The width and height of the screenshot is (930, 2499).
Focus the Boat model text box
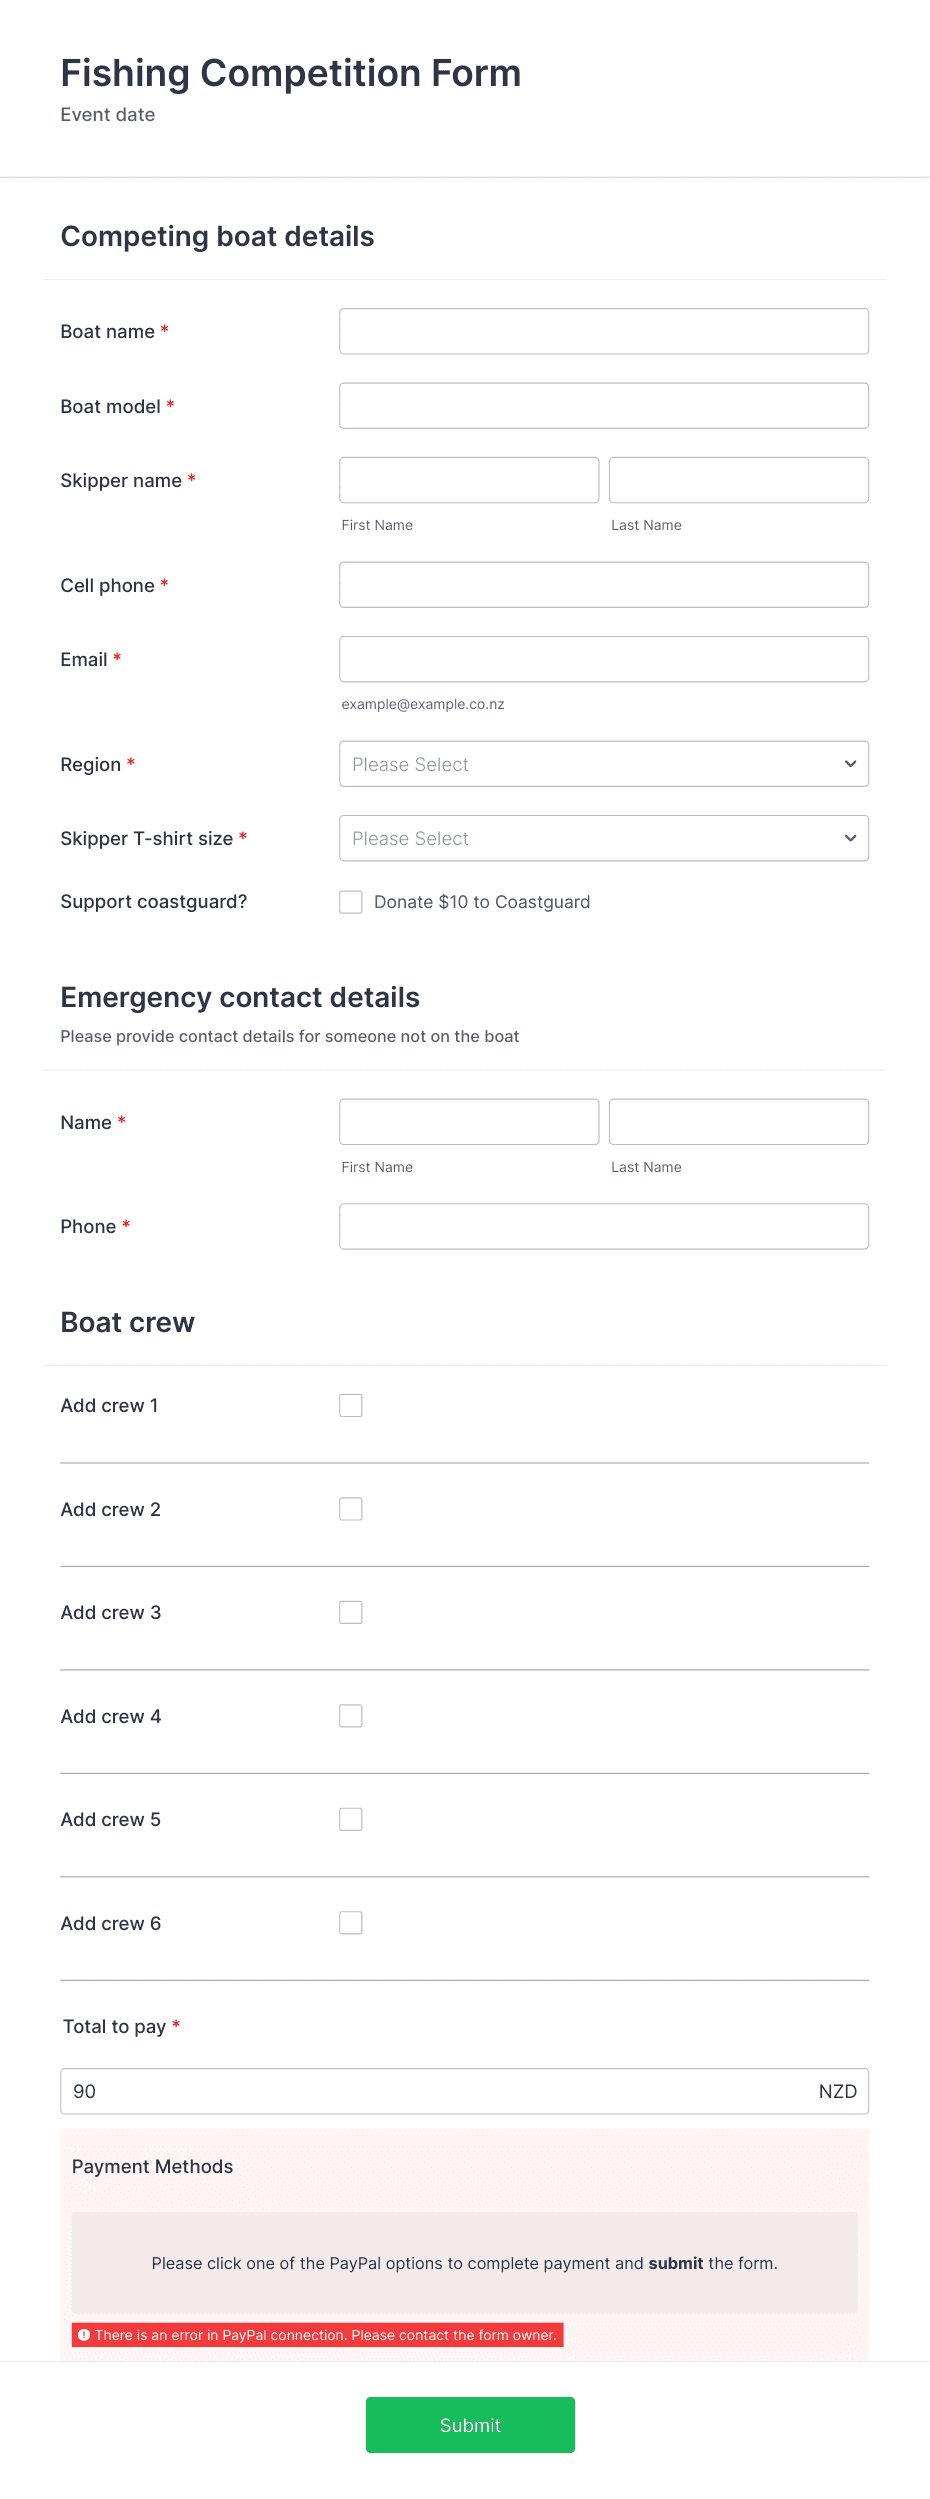tap(604, 406)
